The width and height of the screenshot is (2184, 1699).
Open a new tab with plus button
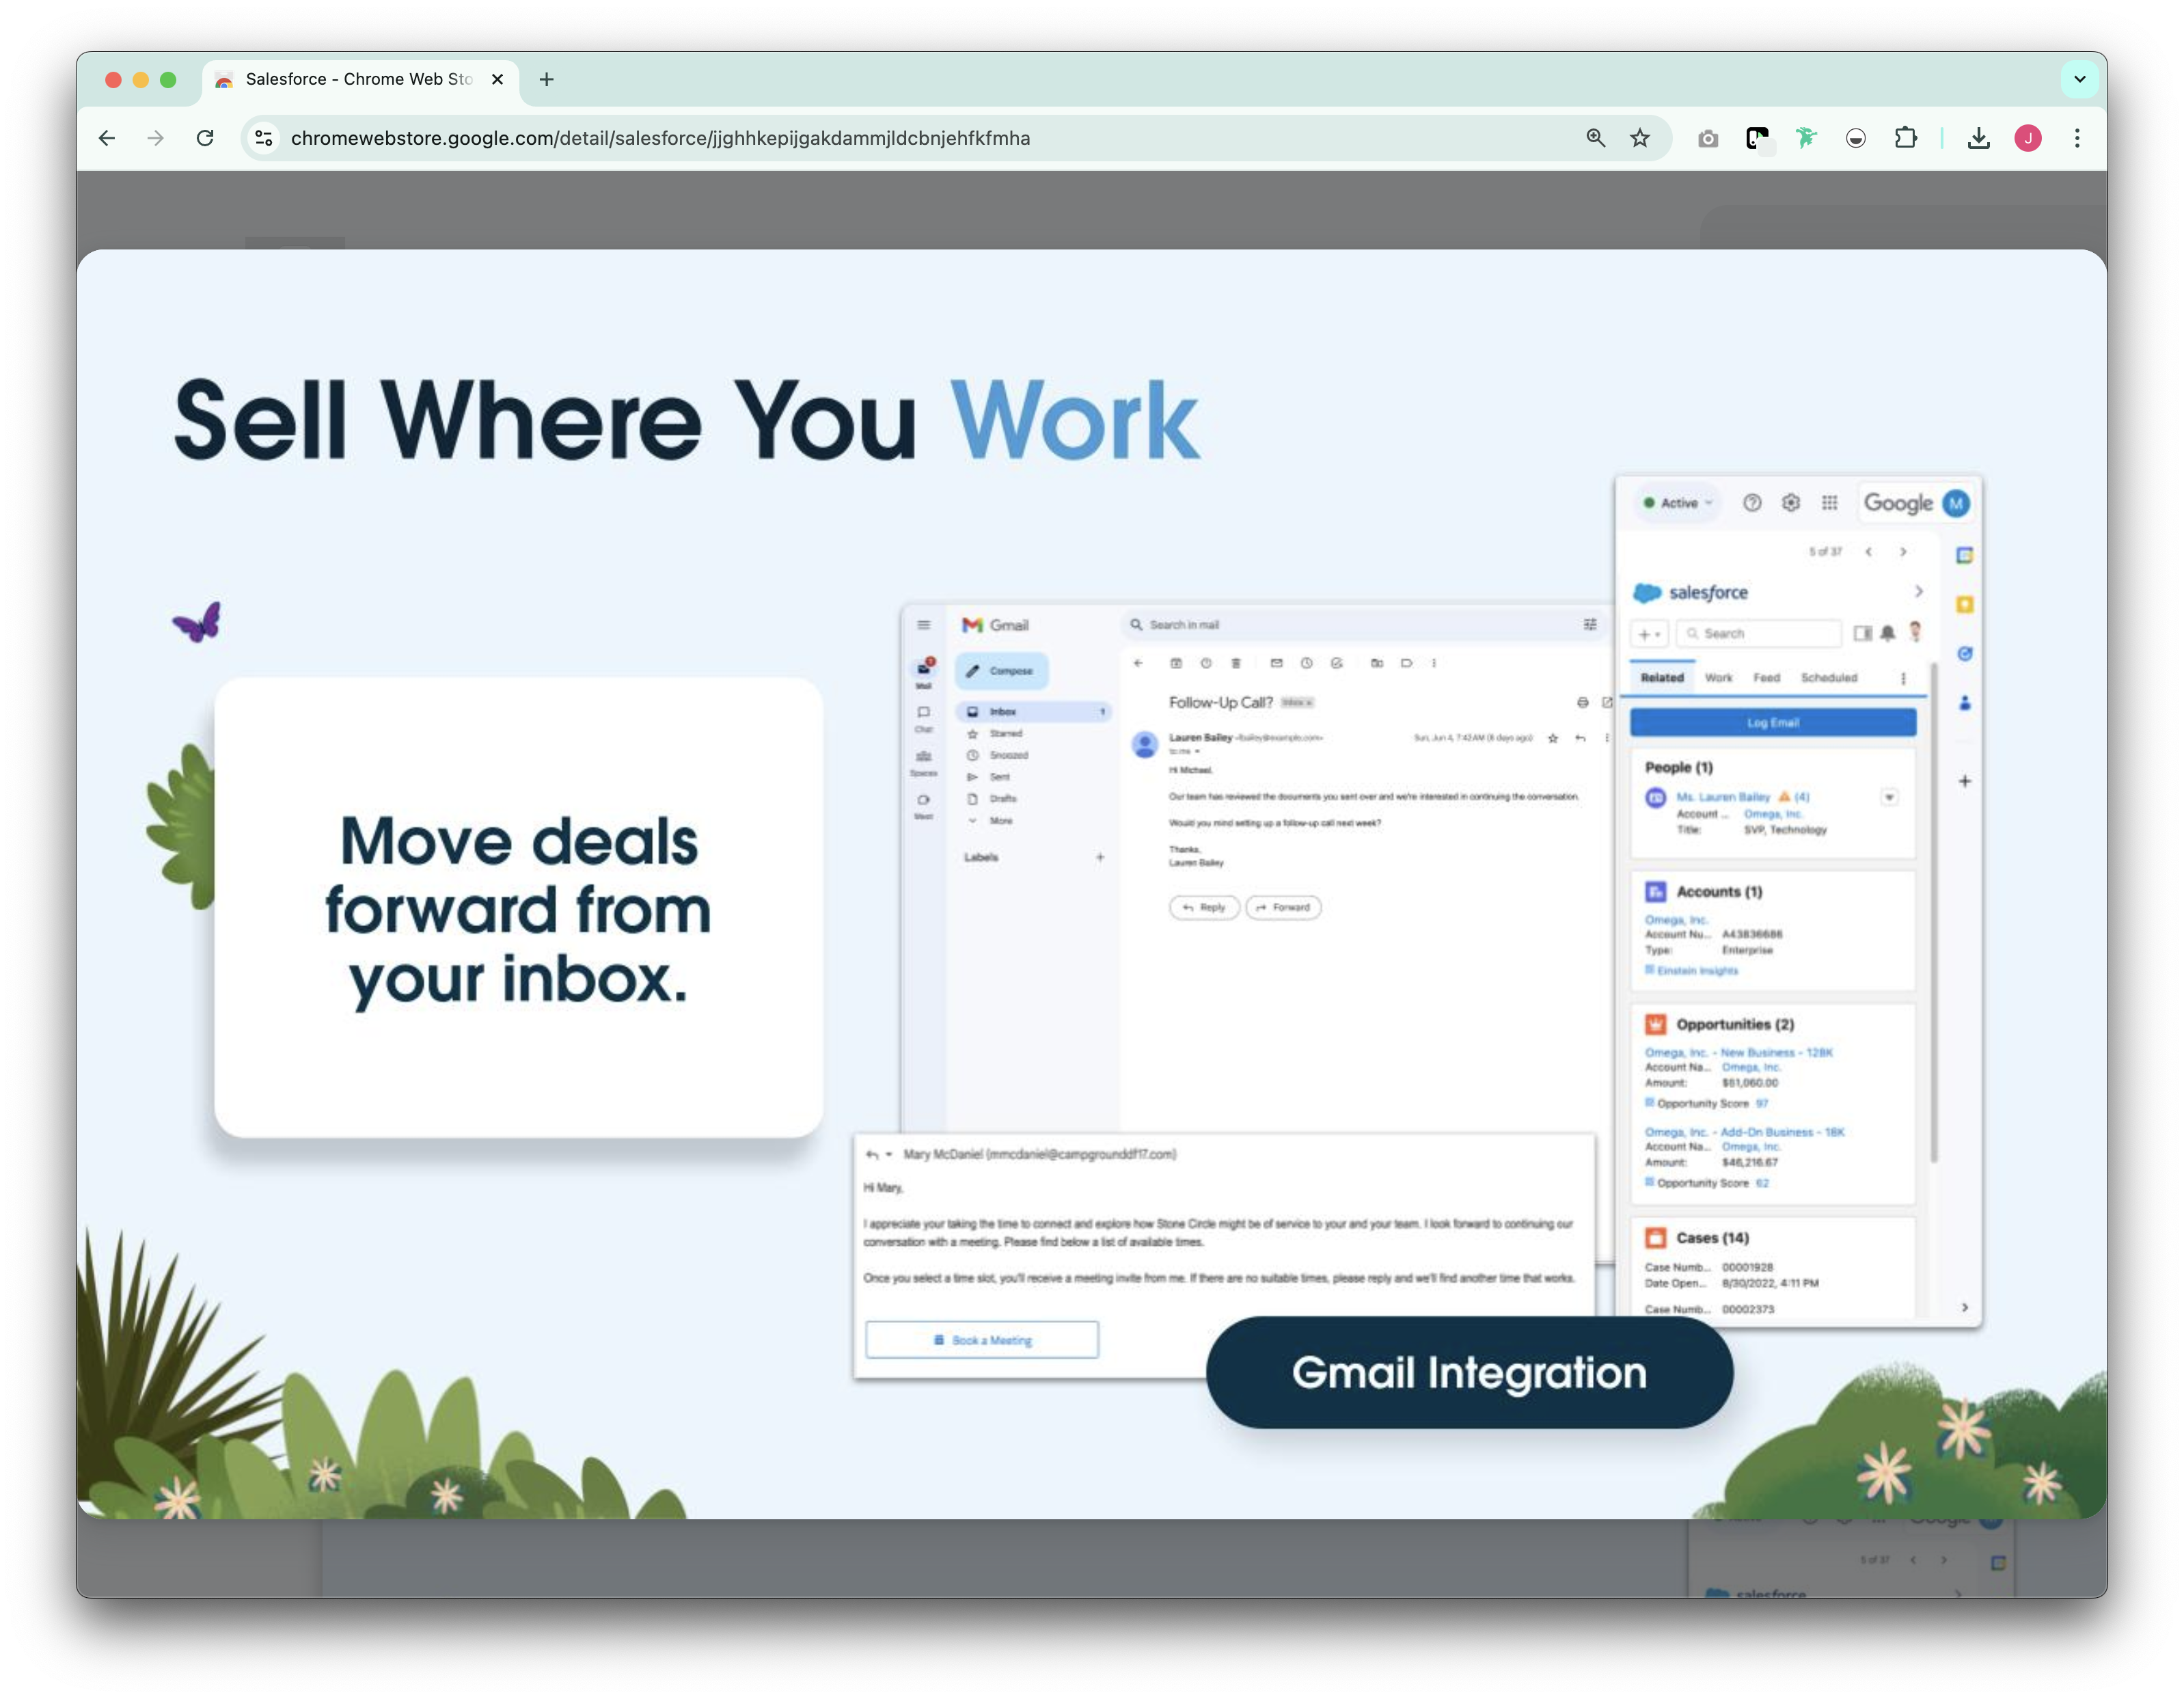[x=546, y=79]
